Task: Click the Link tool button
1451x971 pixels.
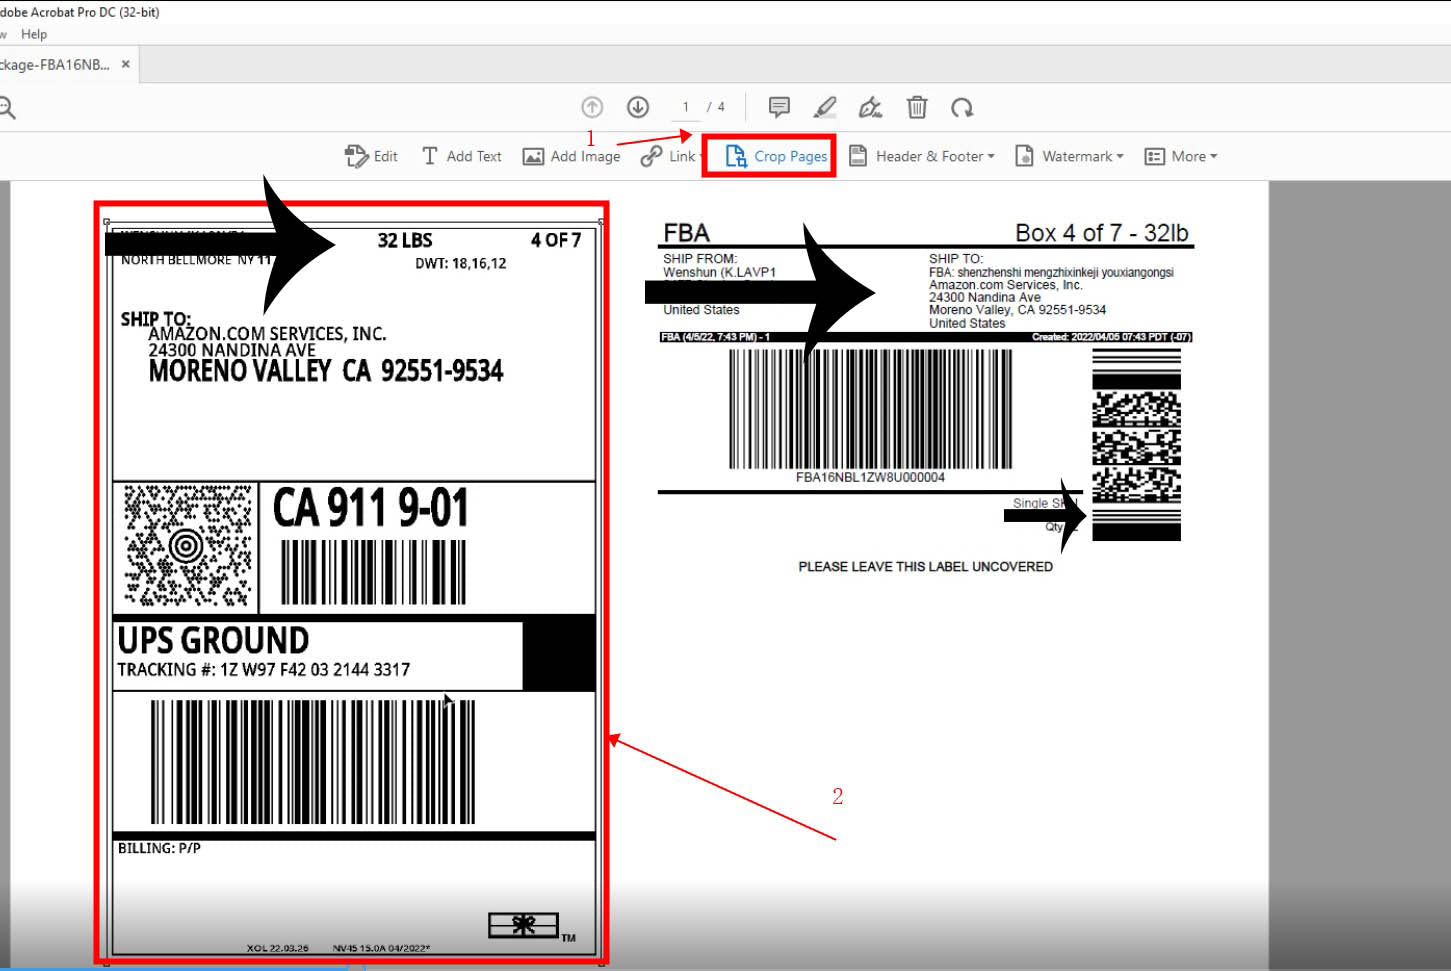Action: pos(668,156)
